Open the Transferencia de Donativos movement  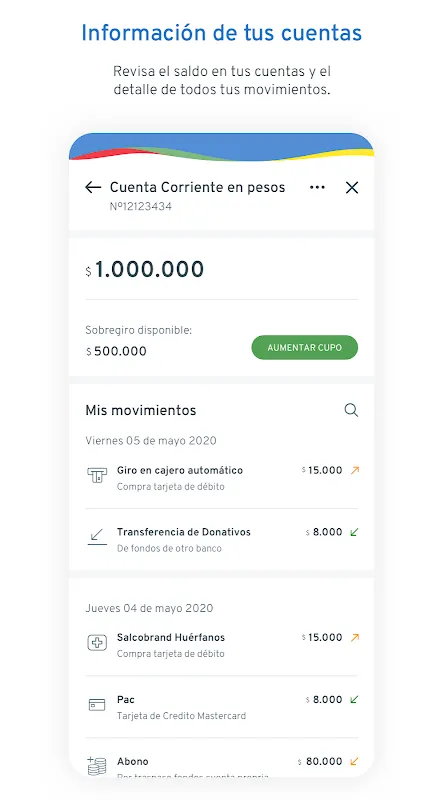(221, 539)
